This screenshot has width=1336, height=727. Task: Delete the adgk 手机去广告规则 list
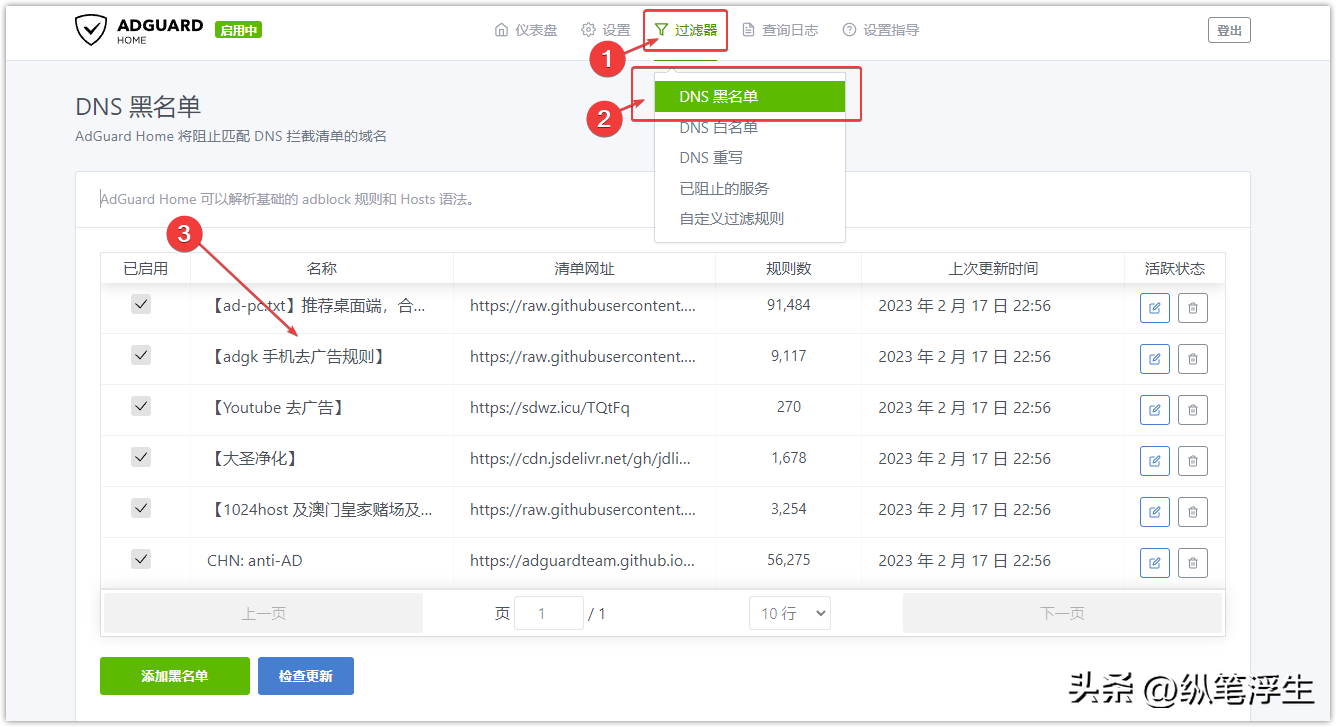[x=1193, y=359]
